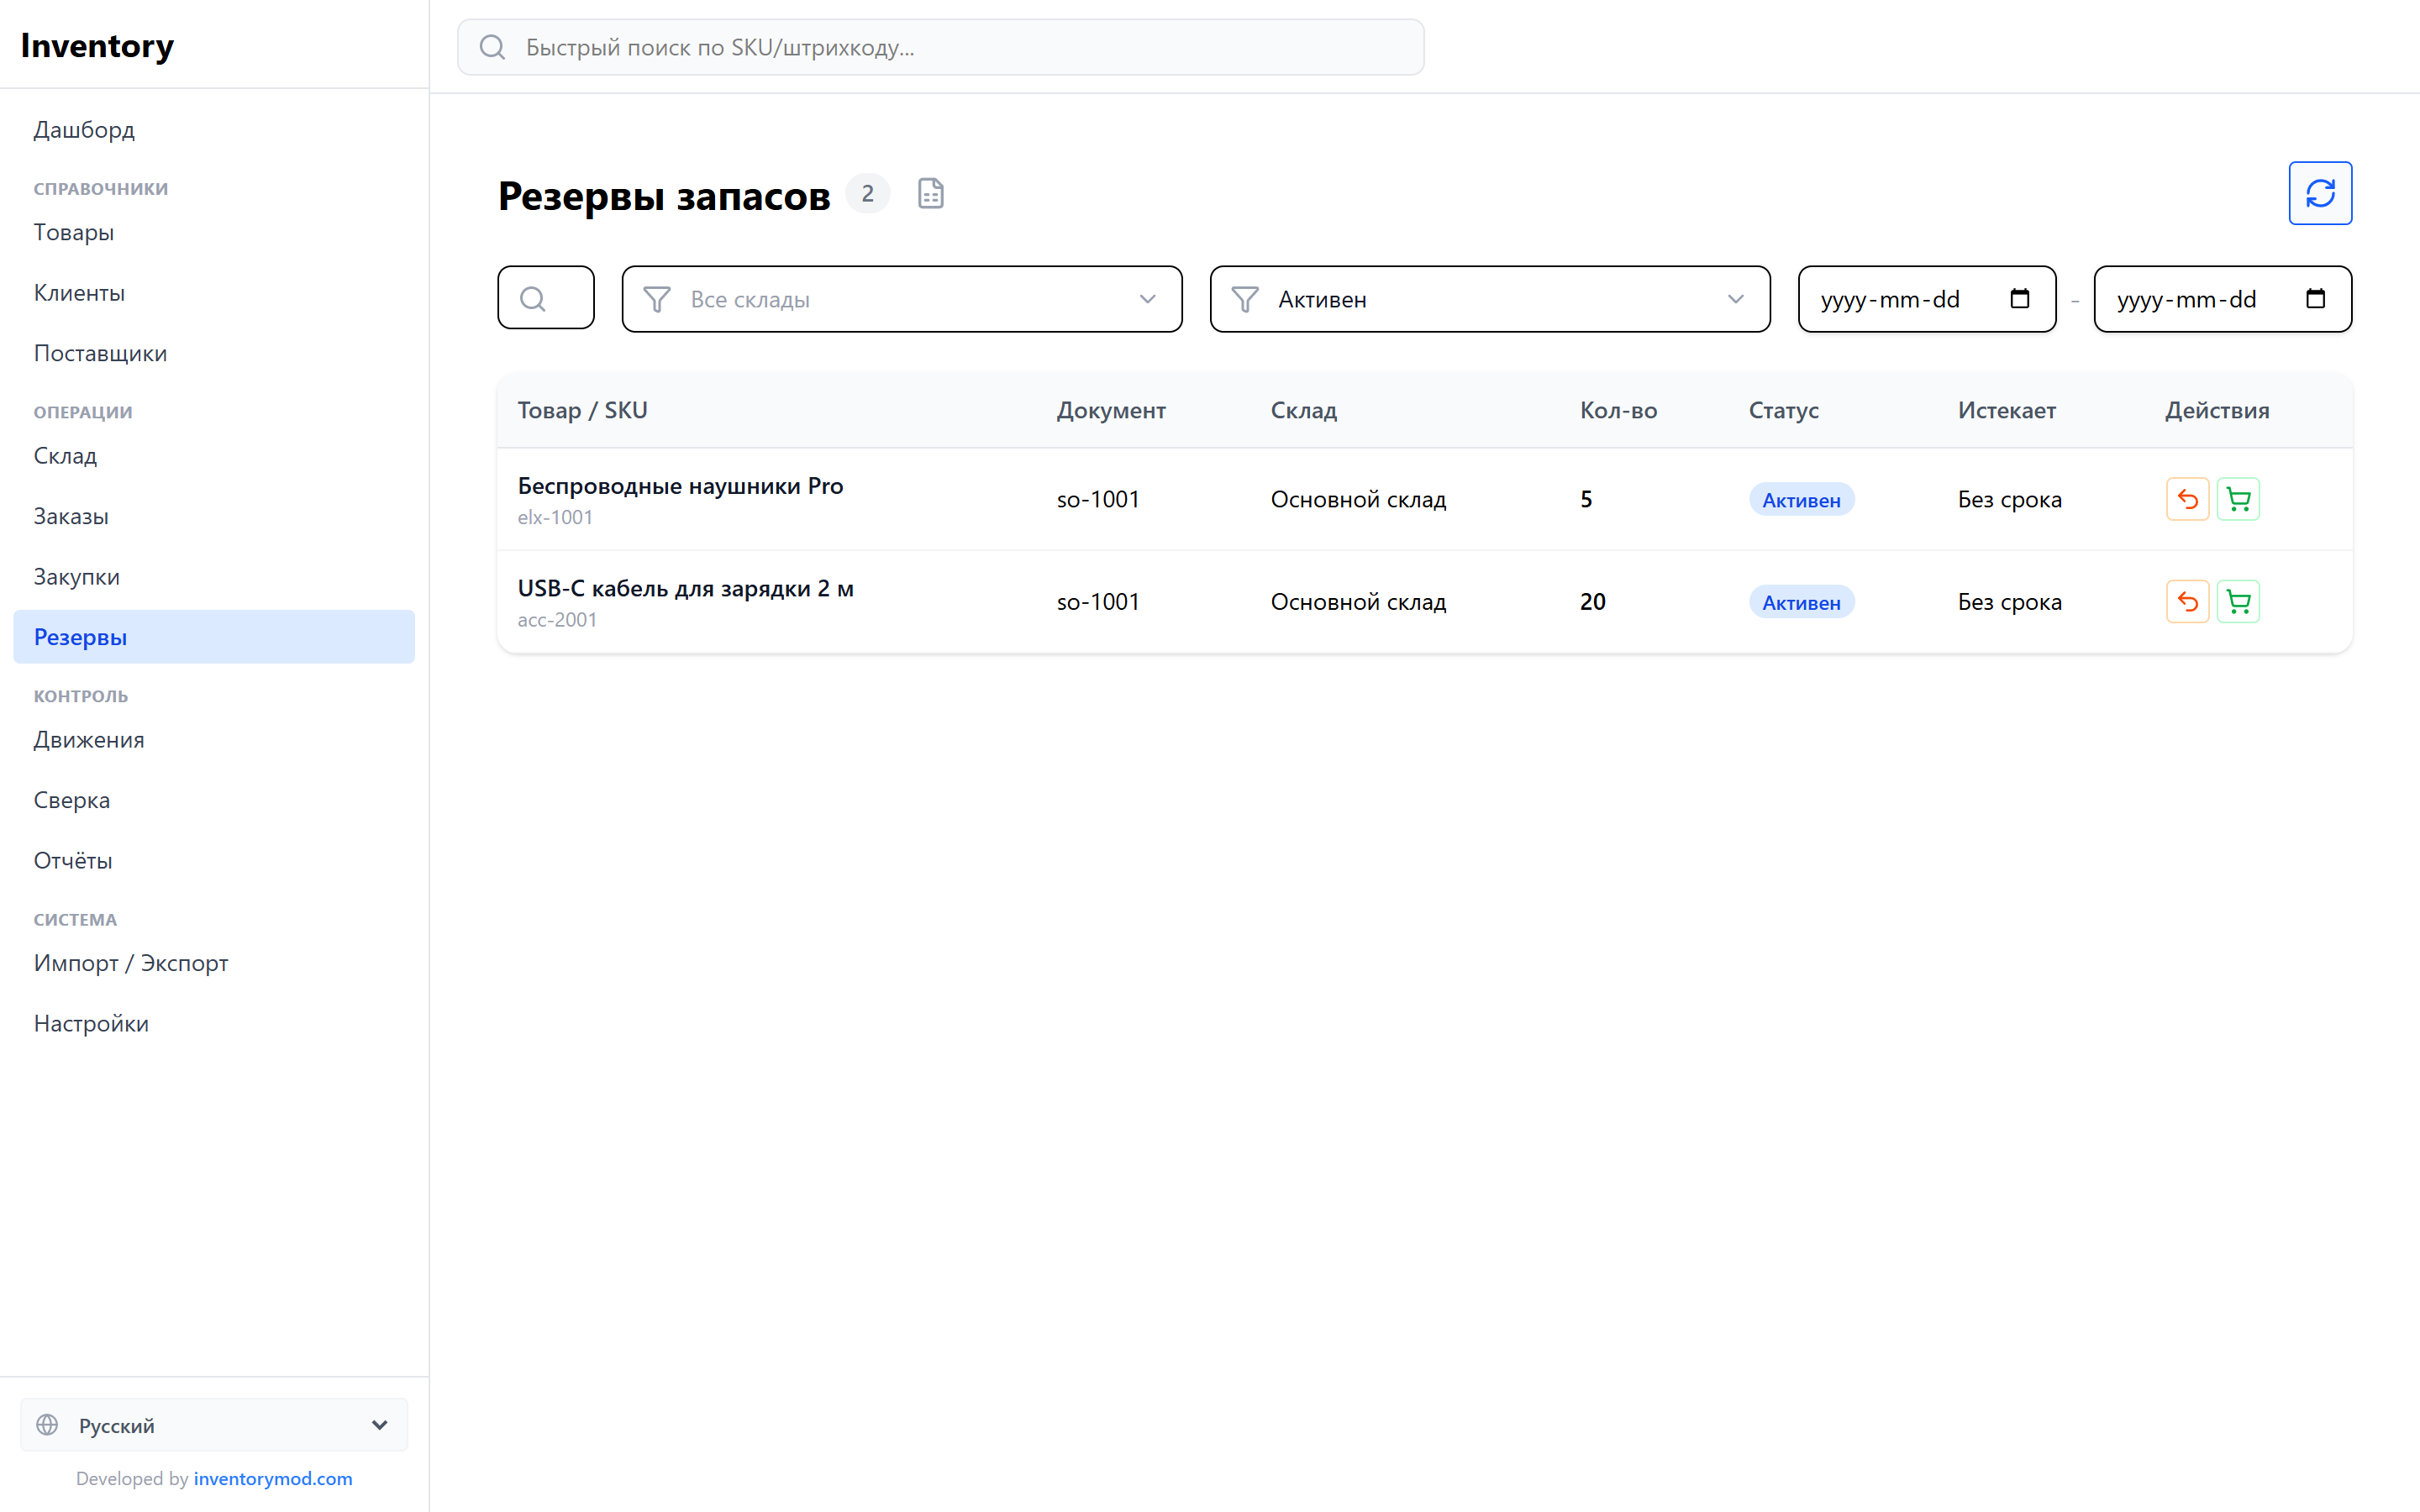Click Без срока in the USB-C row
2420x1512 pixels.
pos(2009,602)
